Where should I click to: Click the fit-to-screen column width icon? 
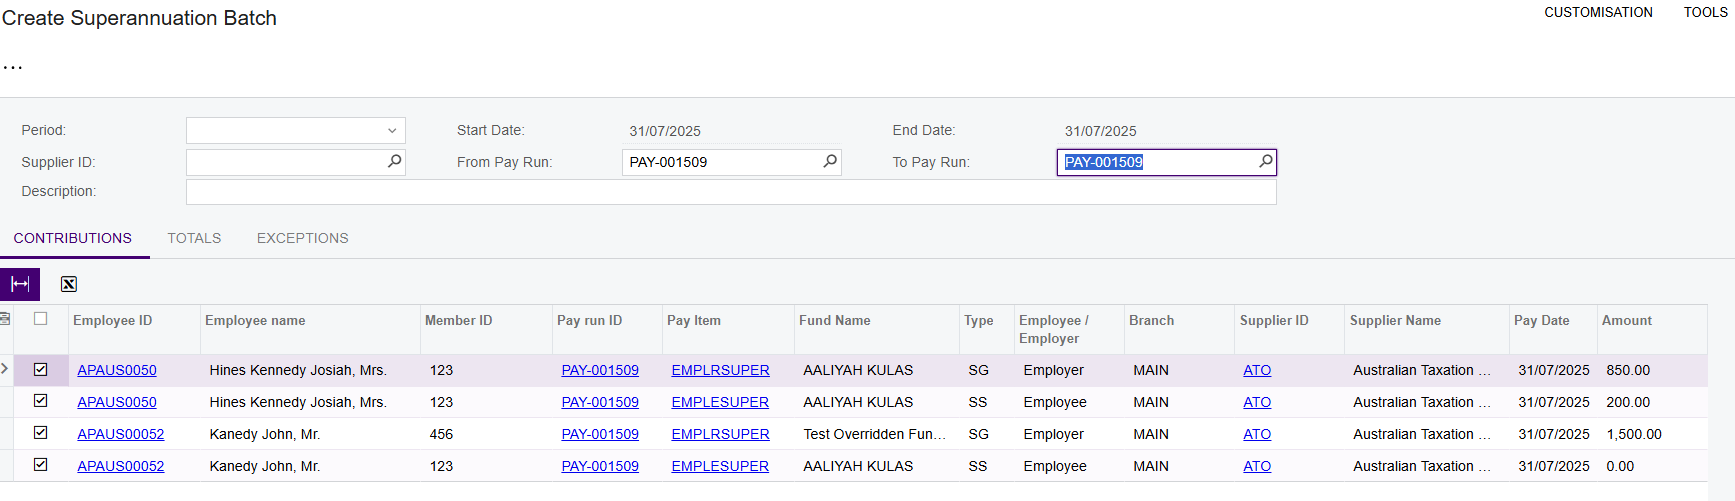pyautogui.click(x=20, y=284)
